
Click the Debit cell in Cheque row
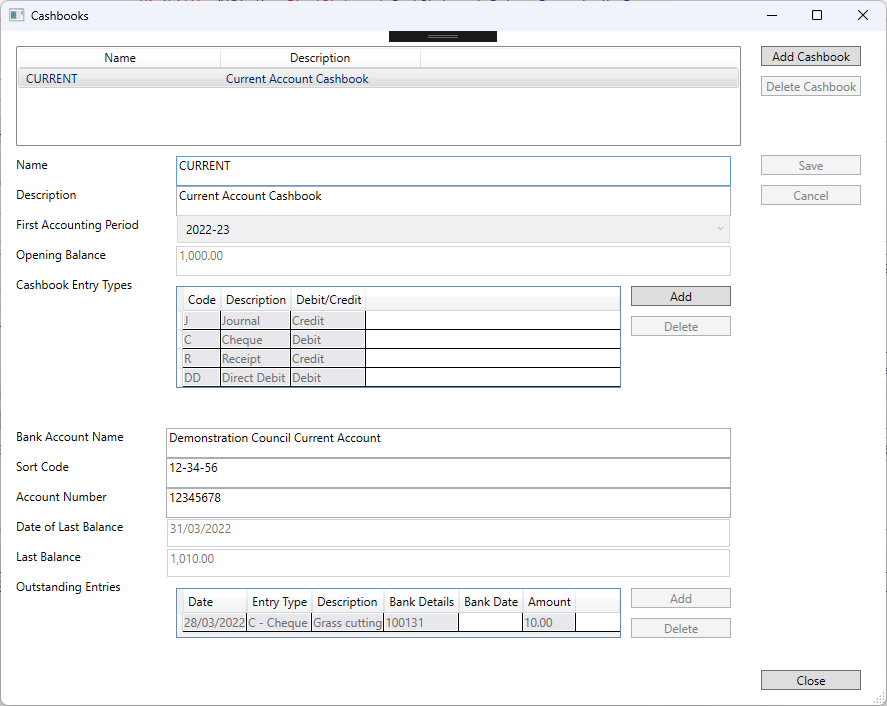point(328,340)
